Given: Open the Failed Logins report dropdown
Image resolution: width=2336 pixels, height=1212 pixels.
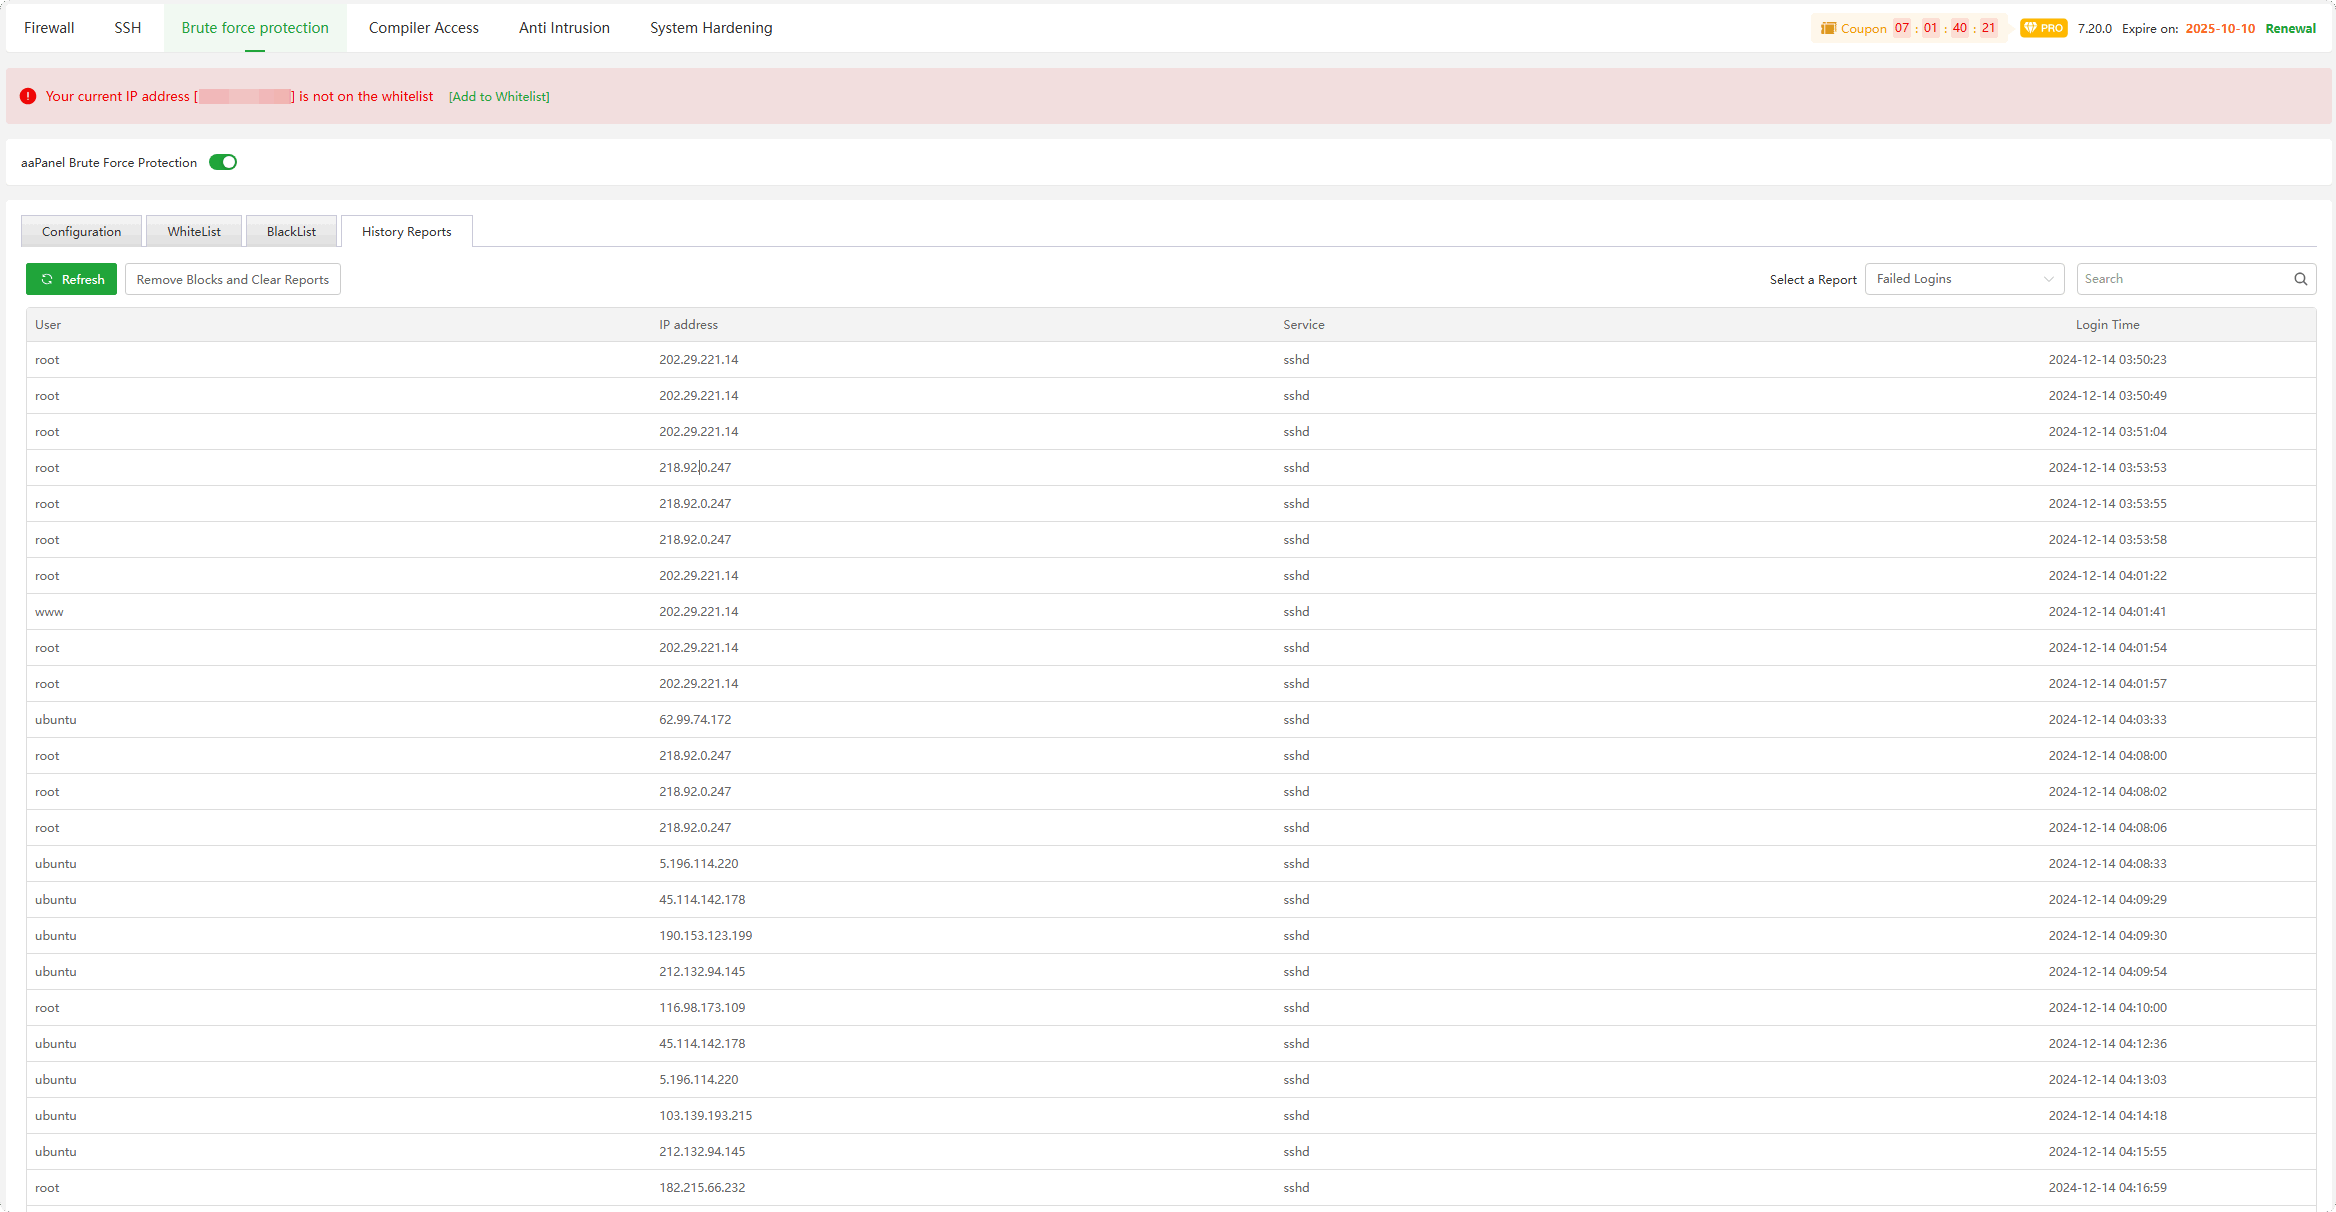Looking at the screenshot, I should [1950, 279].
